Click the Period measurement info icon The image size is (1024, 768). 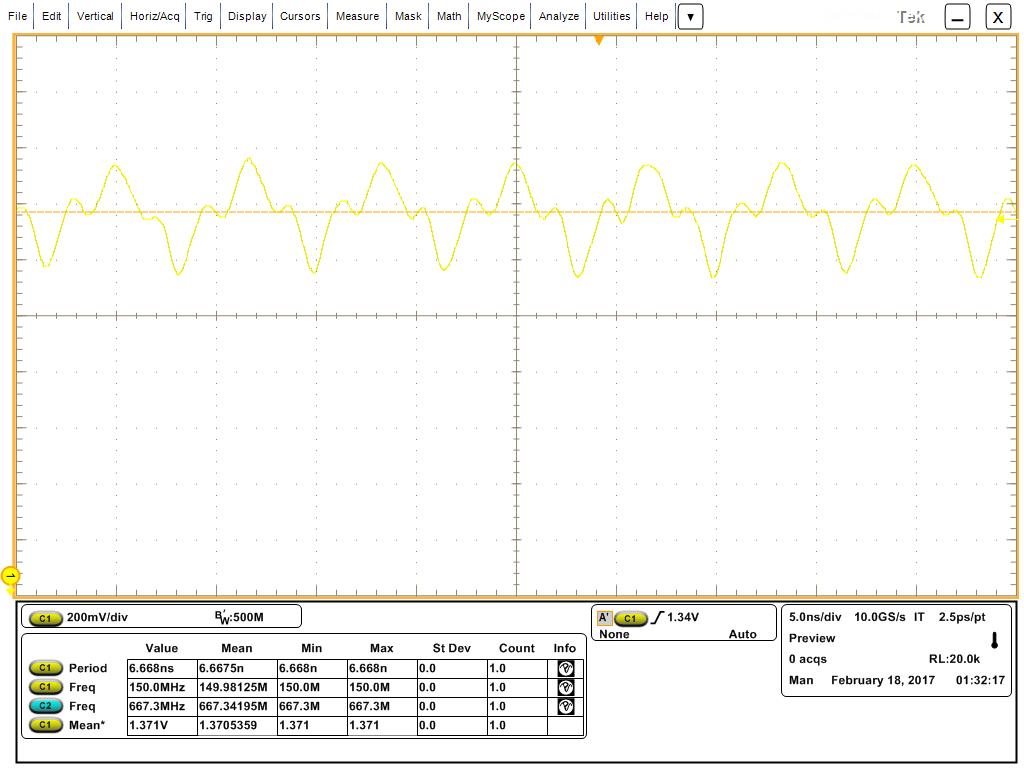(x=566, y=668)
